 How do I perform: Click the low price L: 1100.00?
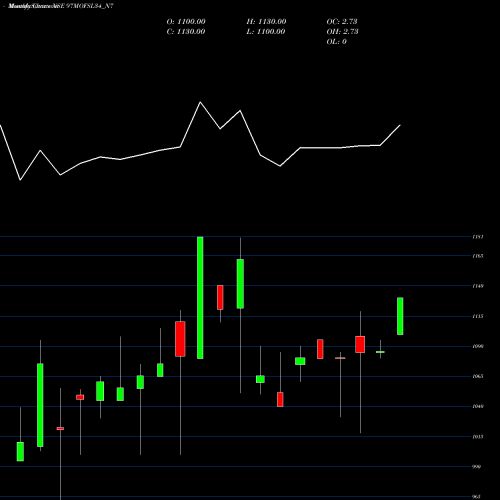[266, 32]
